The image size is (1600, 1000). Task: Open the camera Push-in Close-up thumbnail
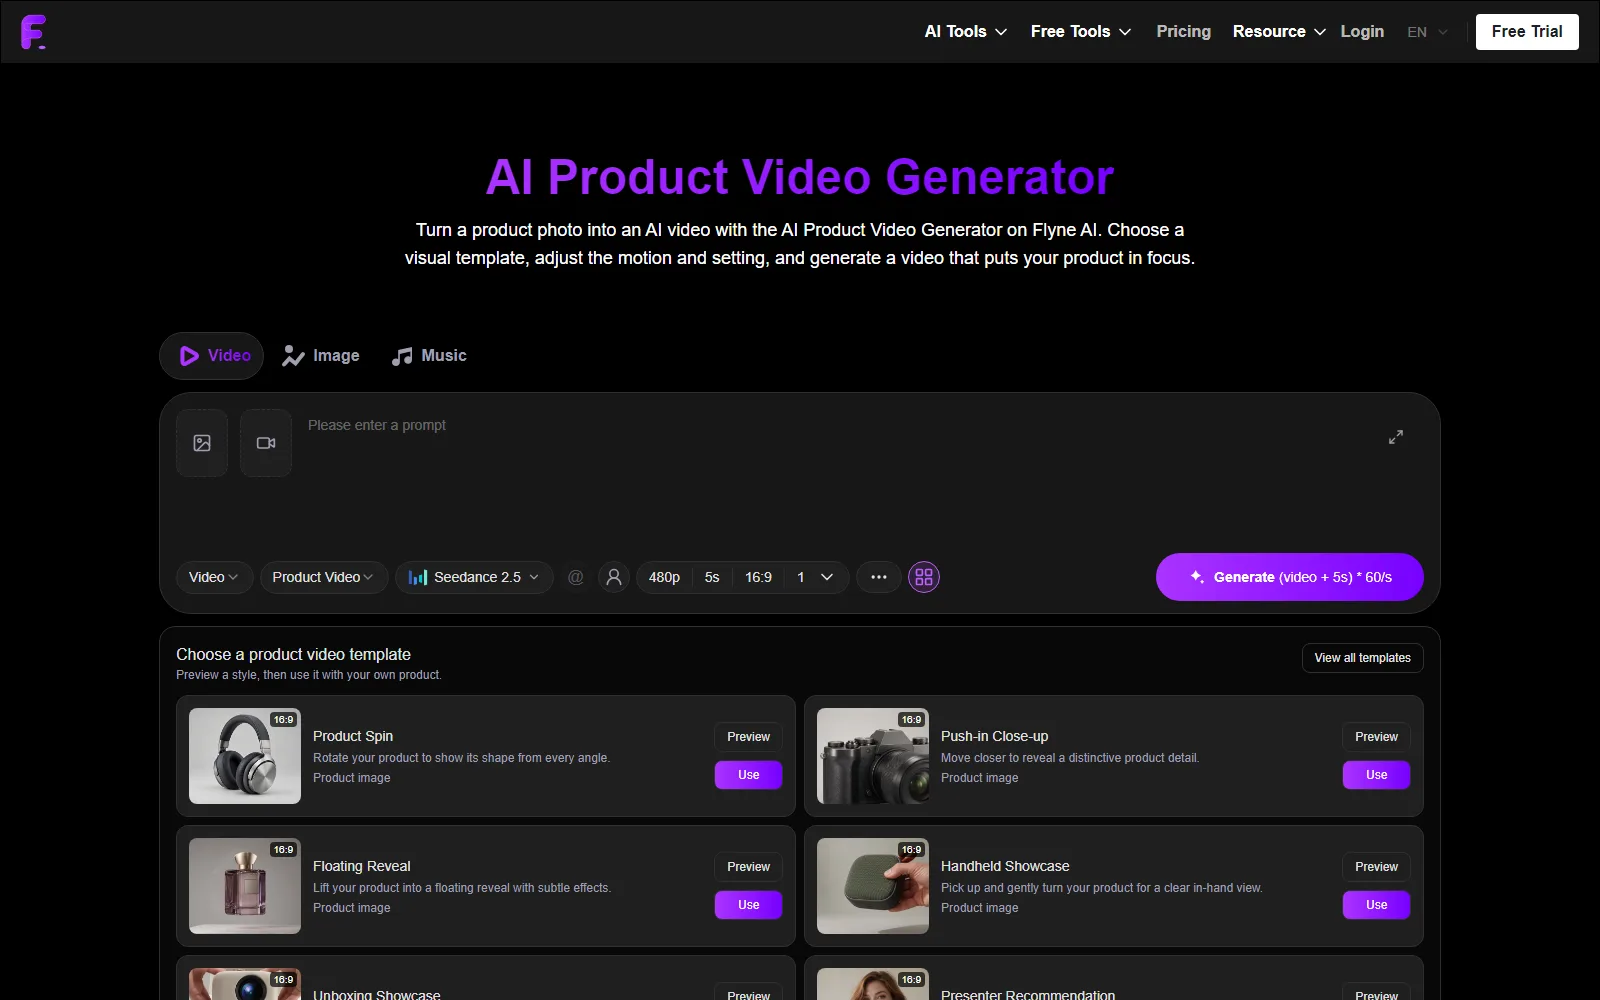tap(873, 756)
